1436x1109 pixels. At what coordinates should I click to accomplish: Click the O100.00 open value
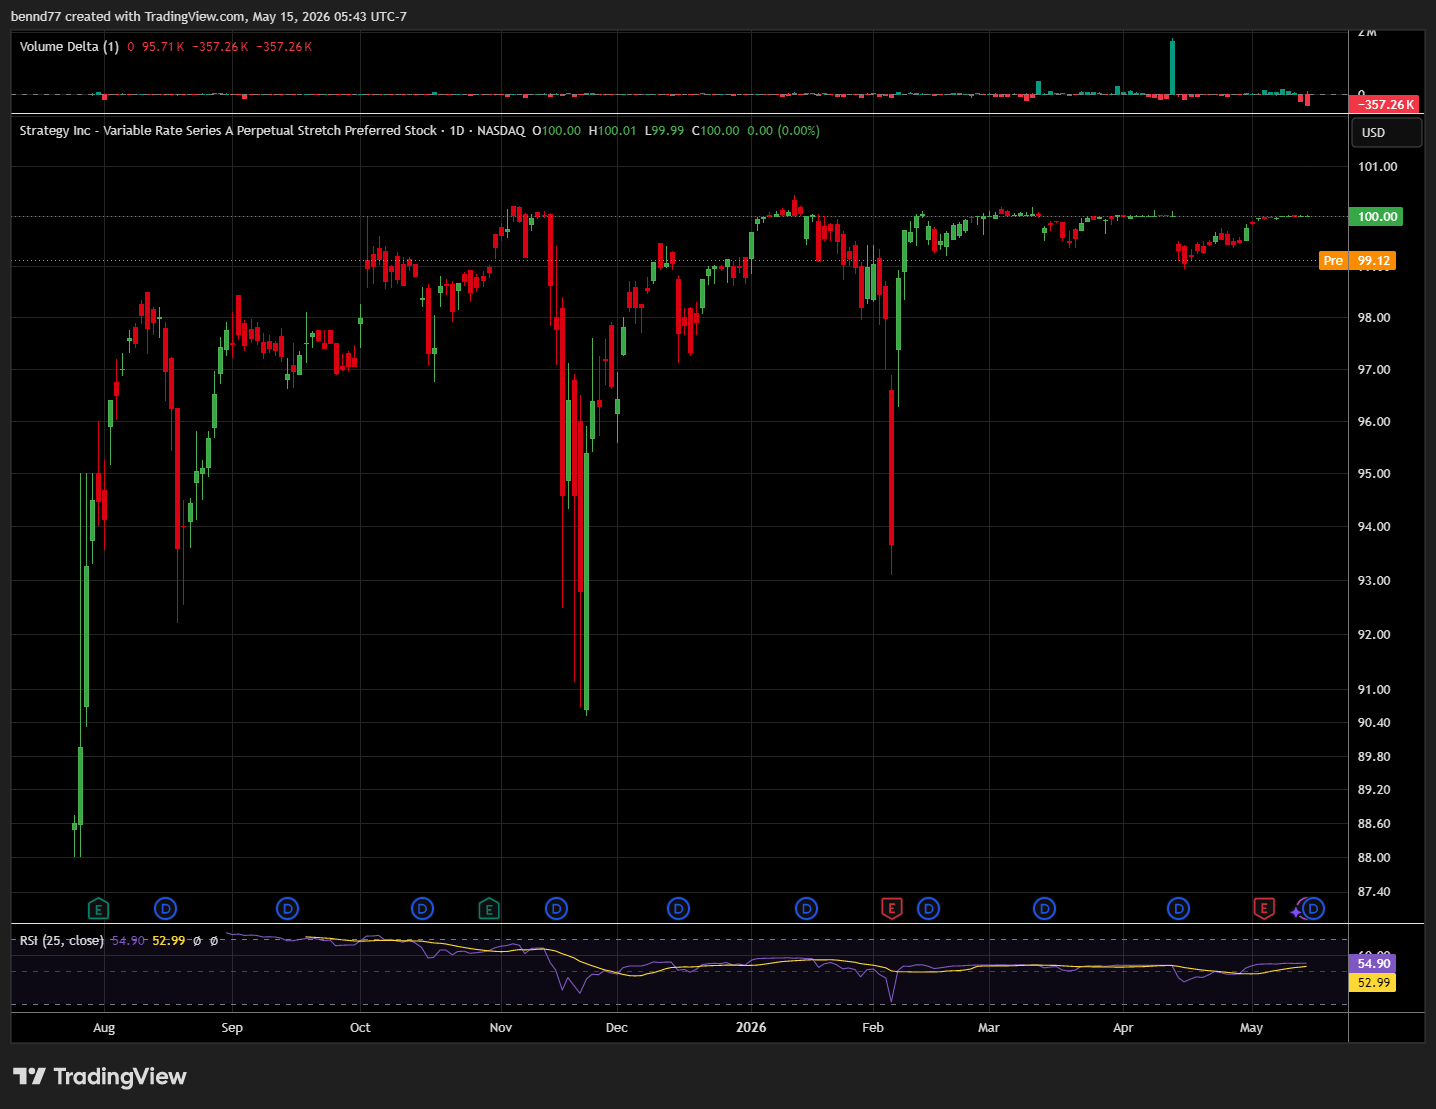[556, 131]
